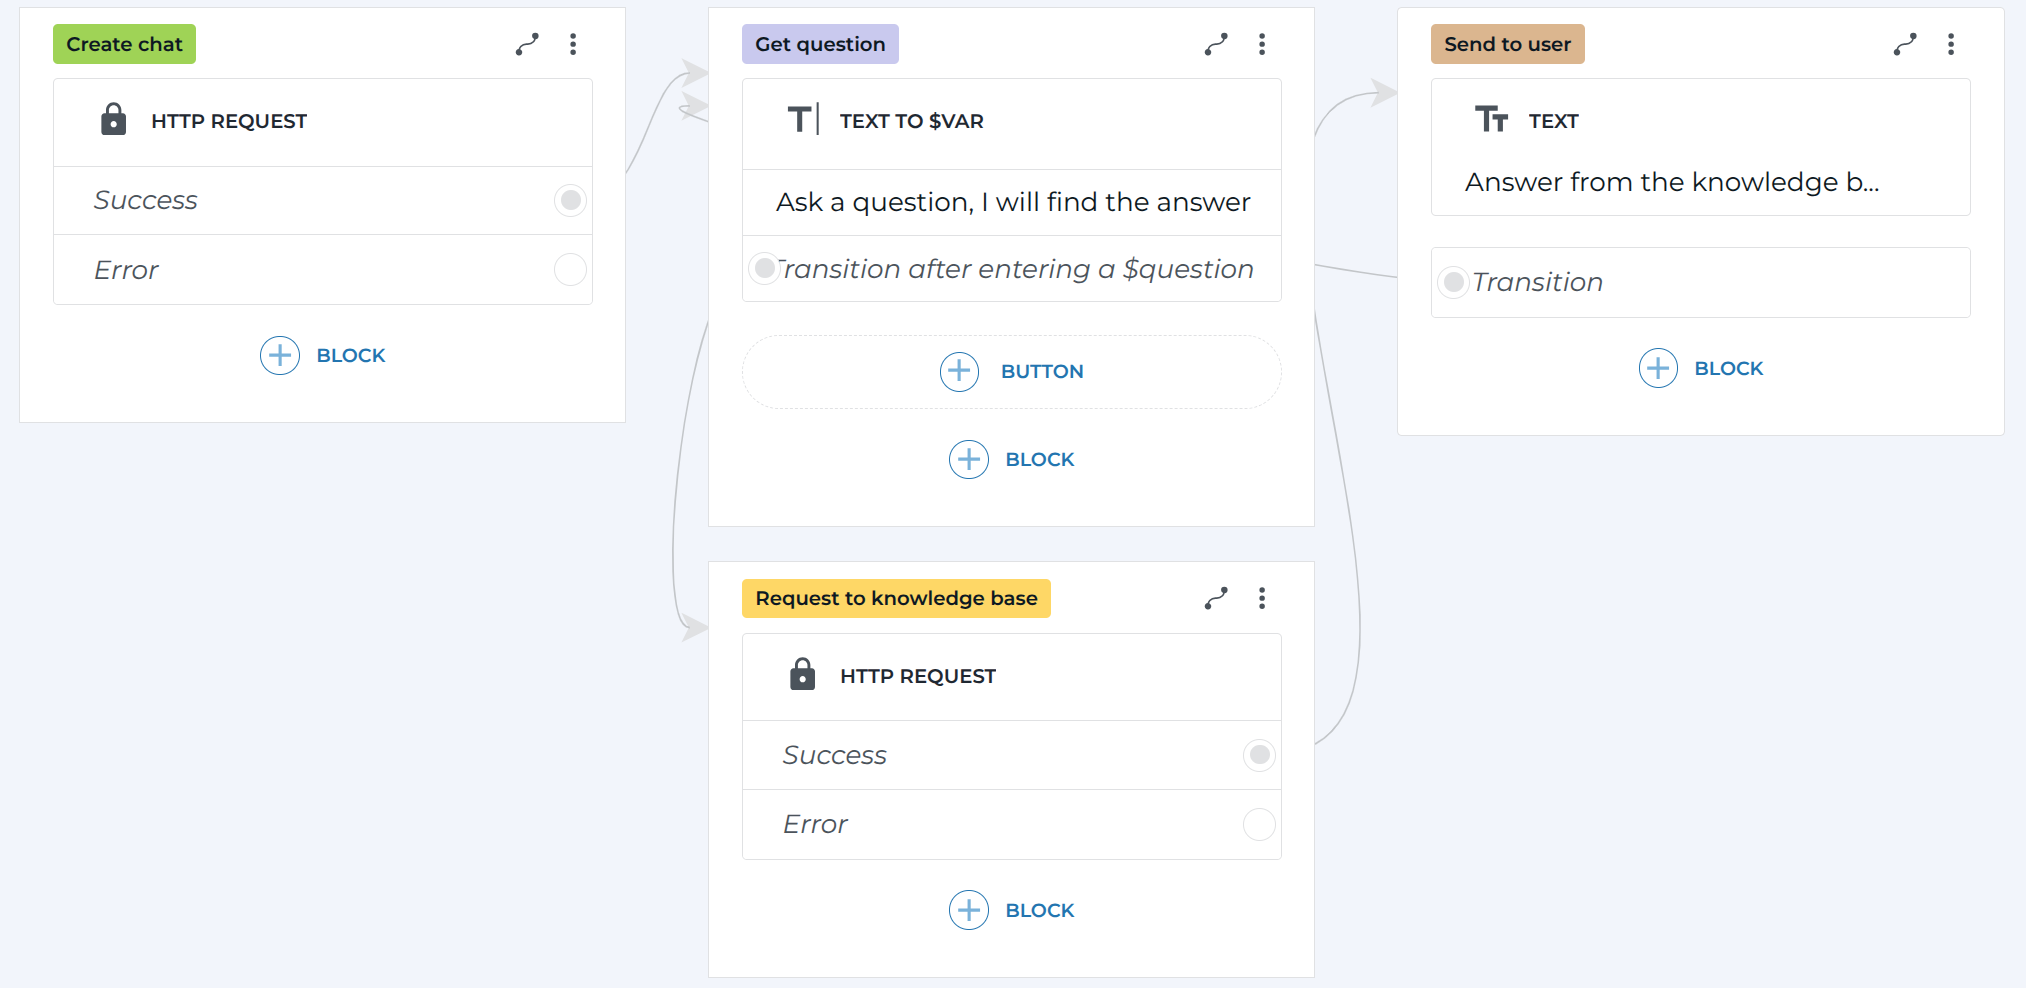Select Error connector in knowledge base request
The image size is (2026, 988).
(x=1259, y=824)
